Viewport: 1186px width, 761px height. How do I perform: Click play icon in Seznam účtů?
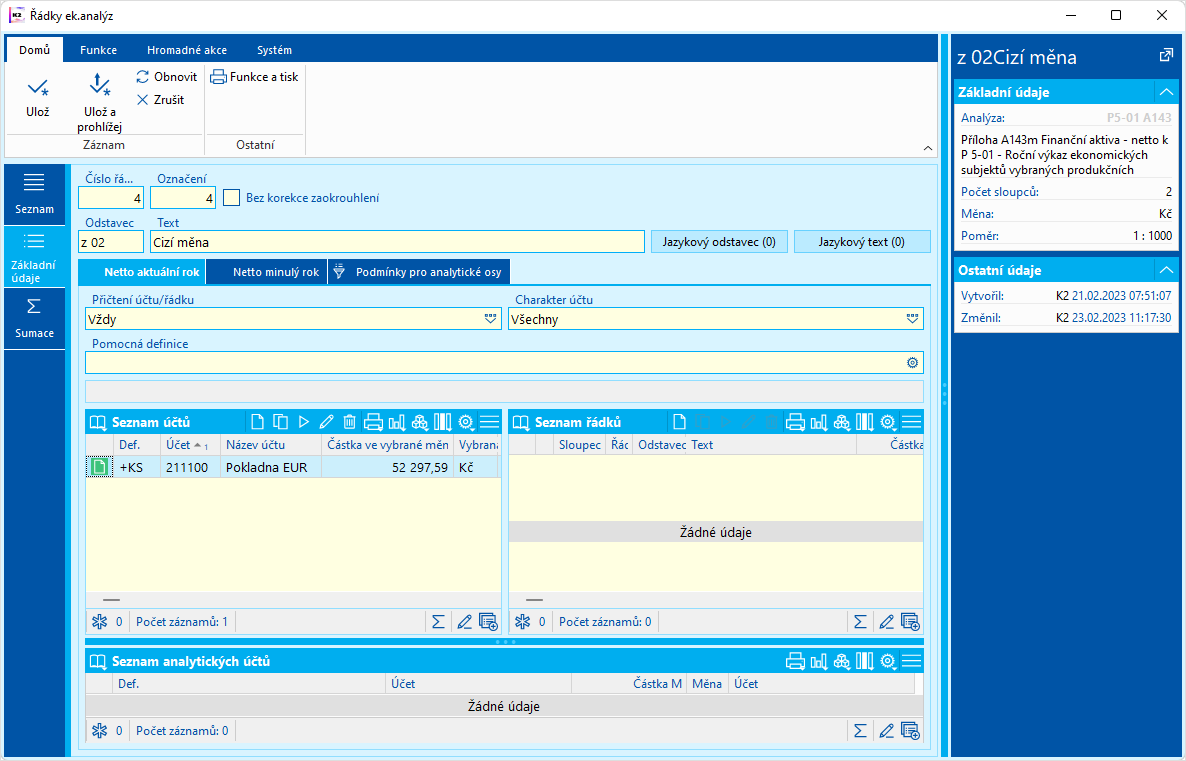[304, 422]
